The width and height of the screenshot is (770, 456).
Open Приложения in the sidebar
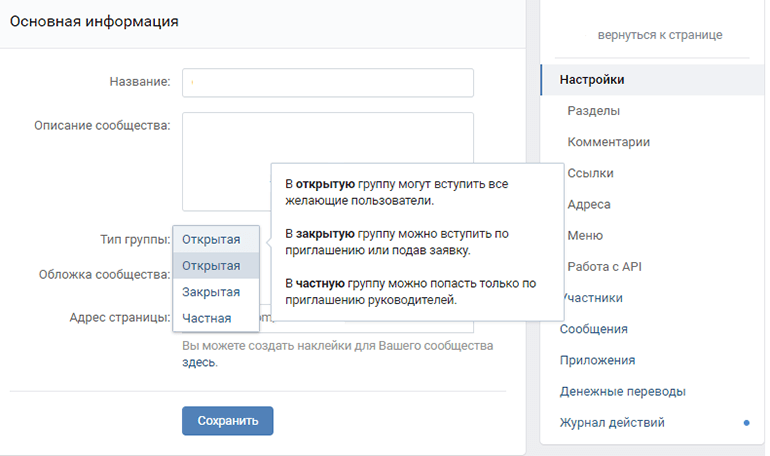[x=597, y=360]
